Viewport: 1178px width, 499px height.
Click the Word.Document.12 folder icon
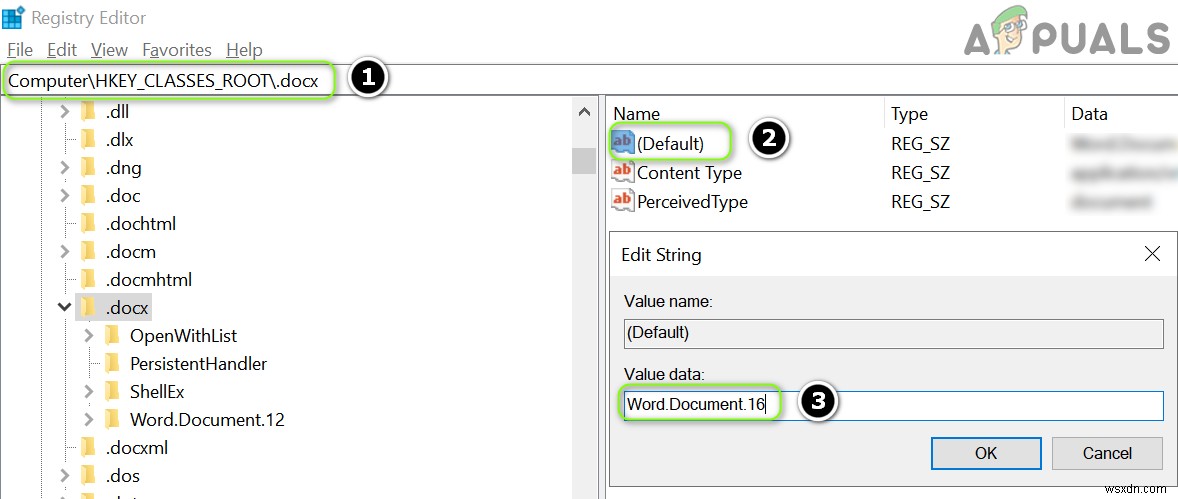(x=112, y=419)
